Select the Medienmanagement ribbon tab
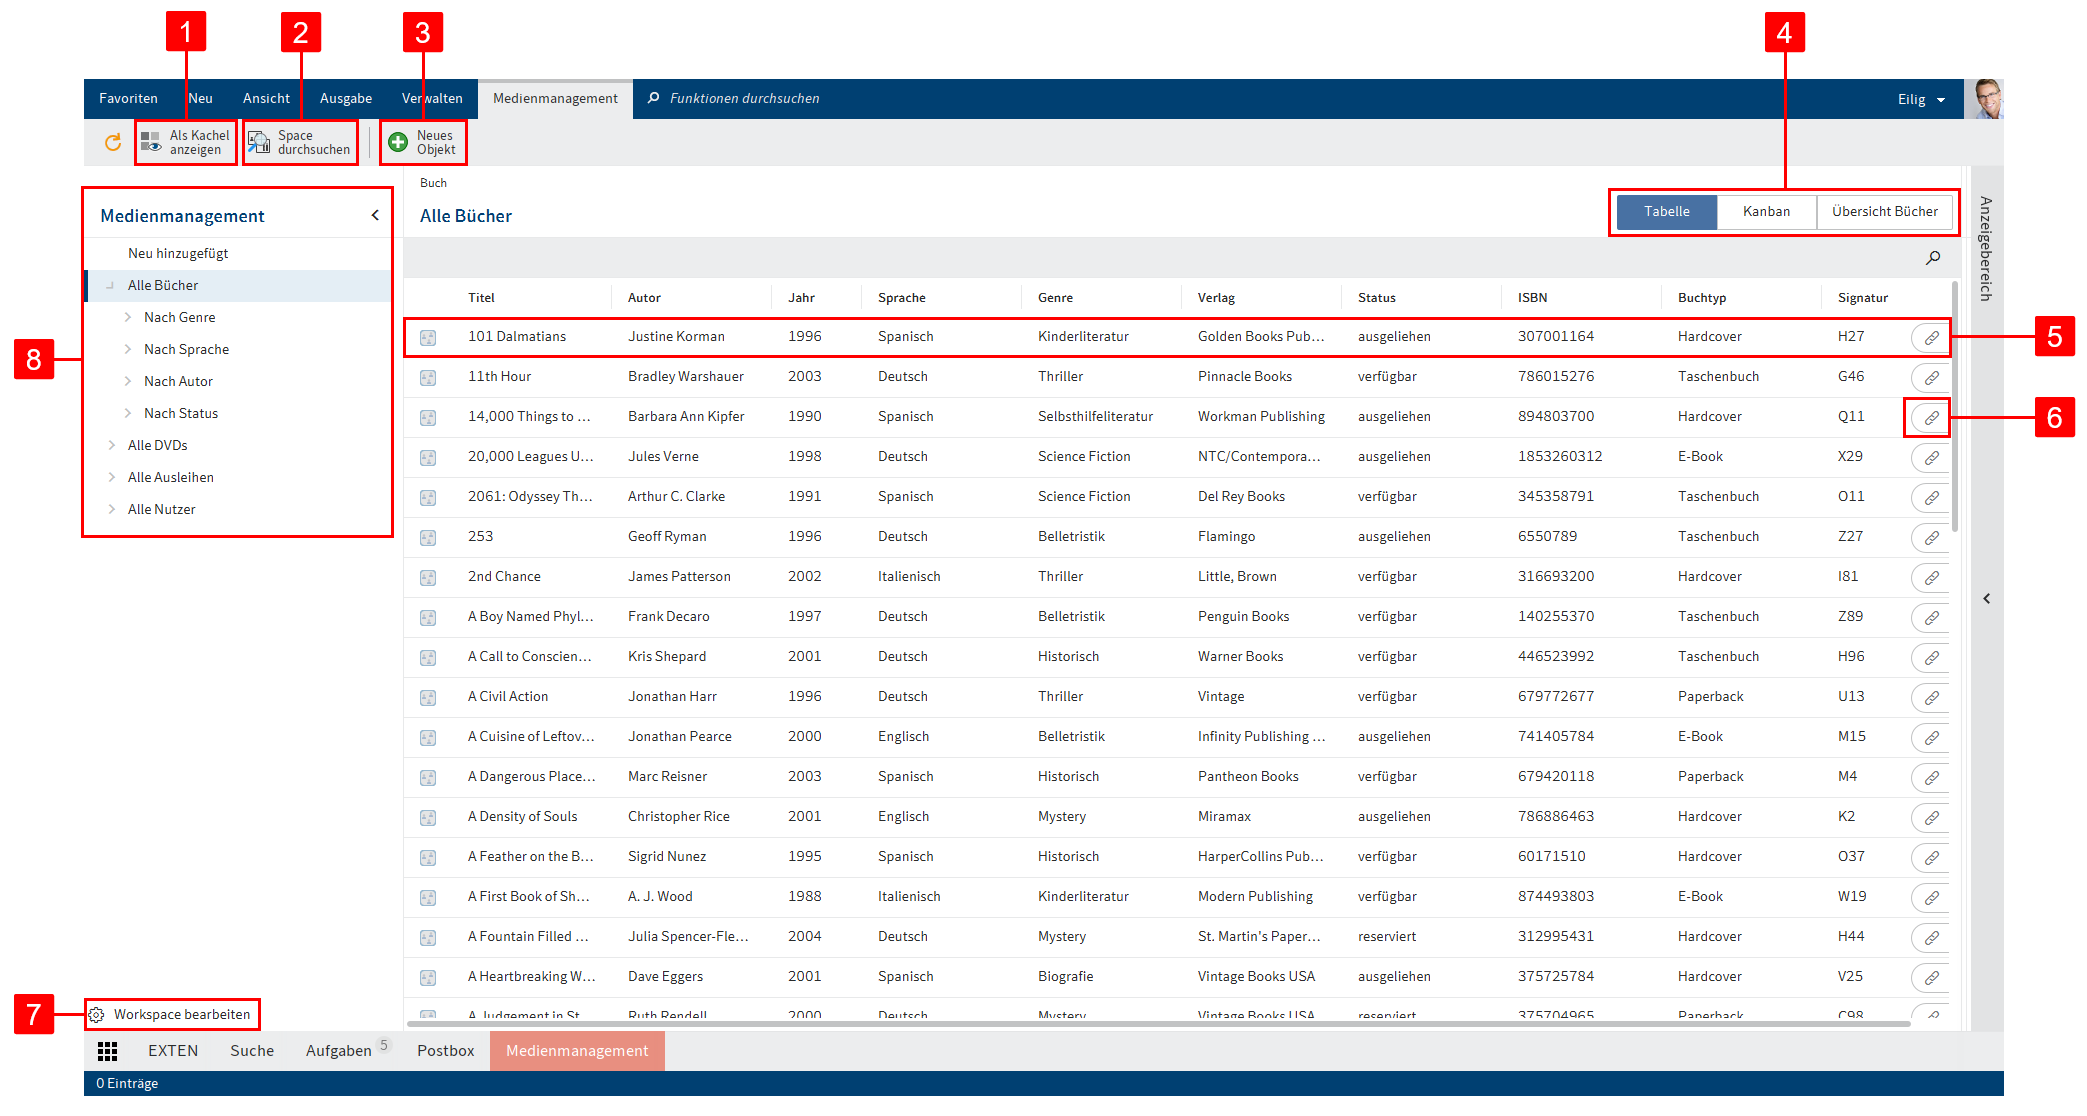Image resolution: width=2087 pixels, height=1116 pixels. click(x=555, y=99)
